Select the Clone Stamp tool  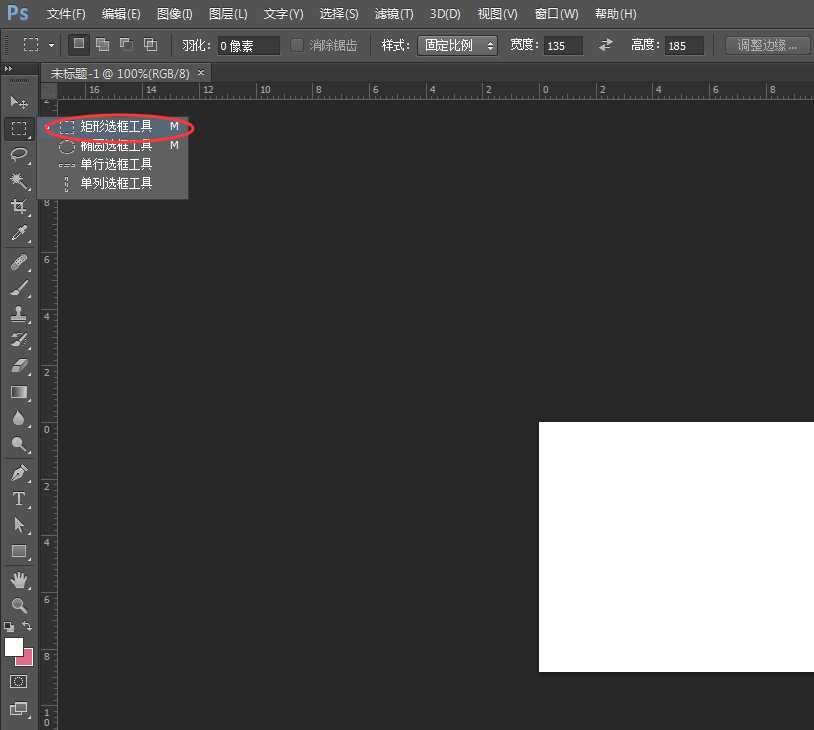click(x=18, y=313)
